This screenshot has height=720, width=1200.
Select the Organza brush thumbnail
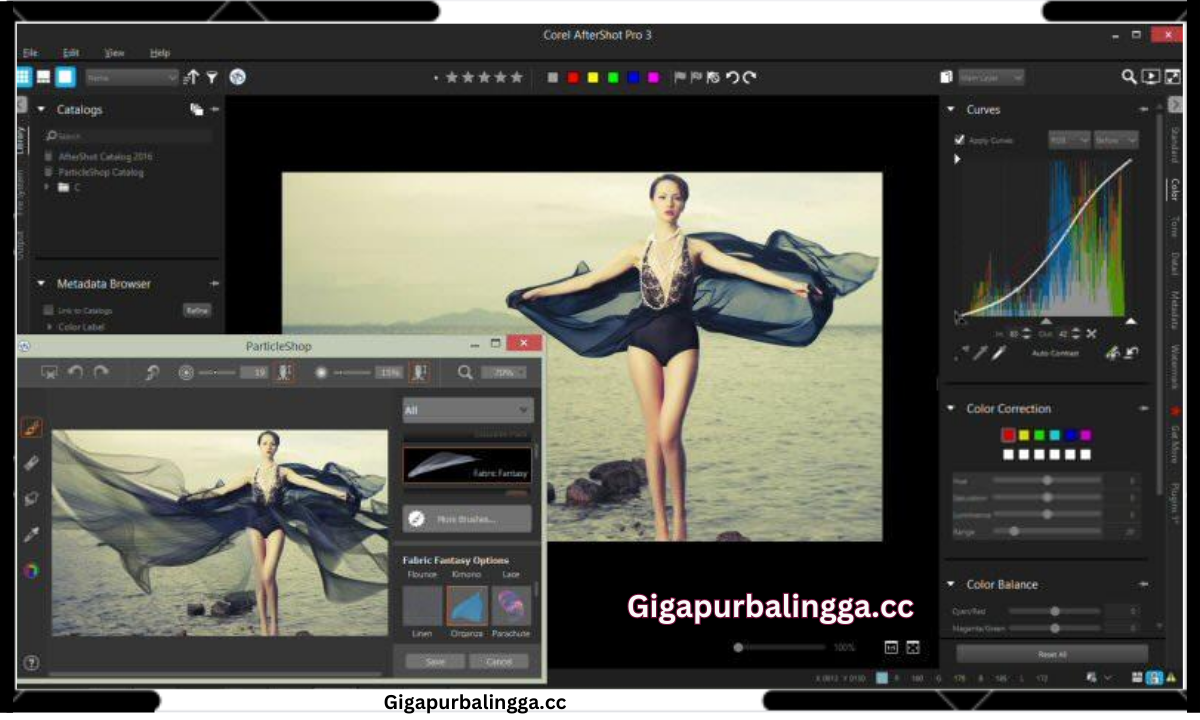coord(466,606)
